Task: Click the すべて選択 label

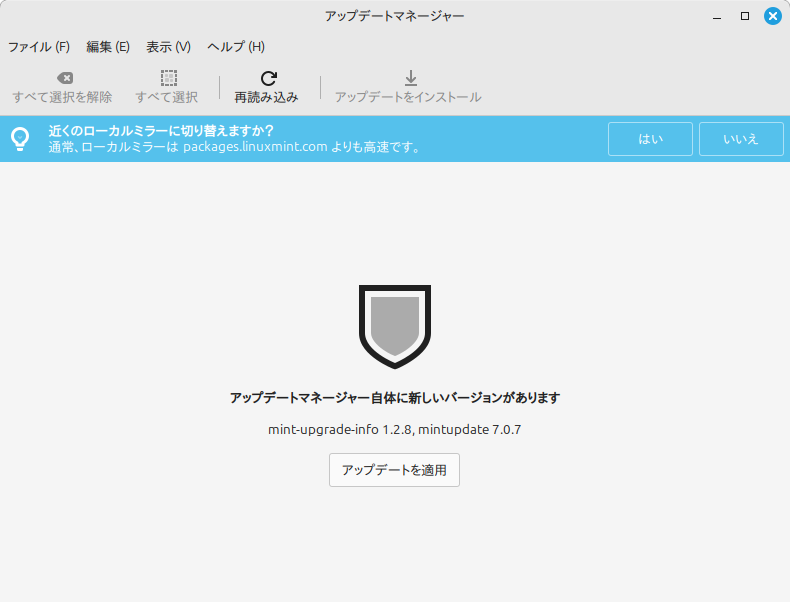Action: tap(167, 97)
